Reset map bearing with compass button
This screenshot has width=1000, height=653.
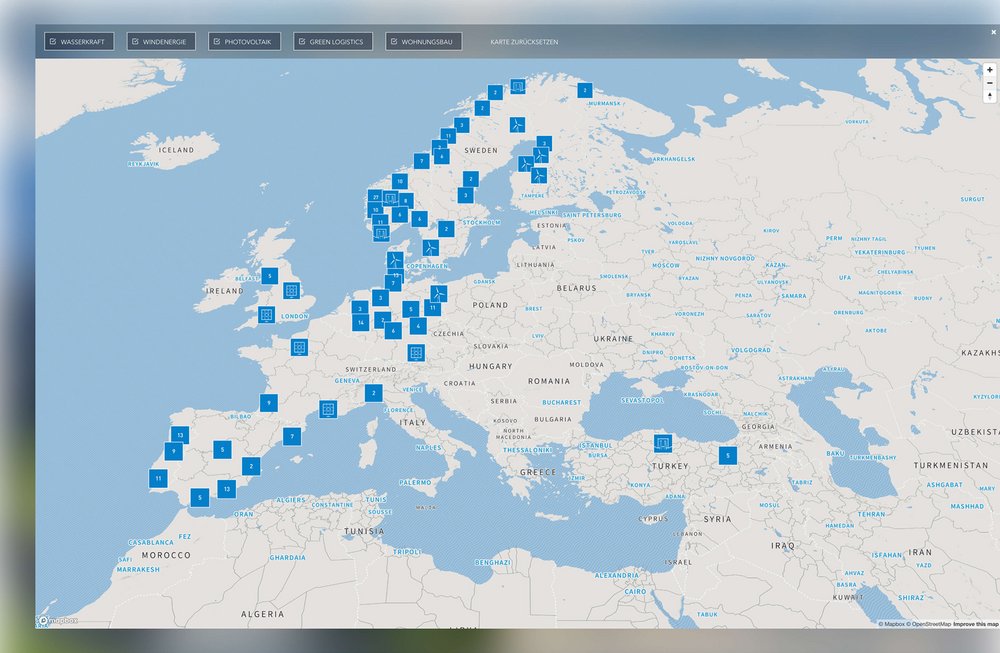(x=990, y=96)
